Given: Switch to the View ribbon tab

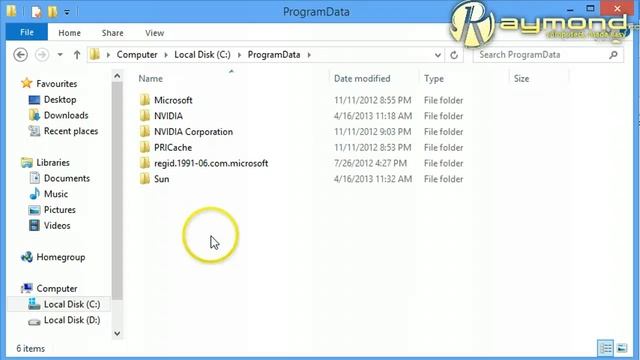Looking at the screenshot, I should [154, 33].
